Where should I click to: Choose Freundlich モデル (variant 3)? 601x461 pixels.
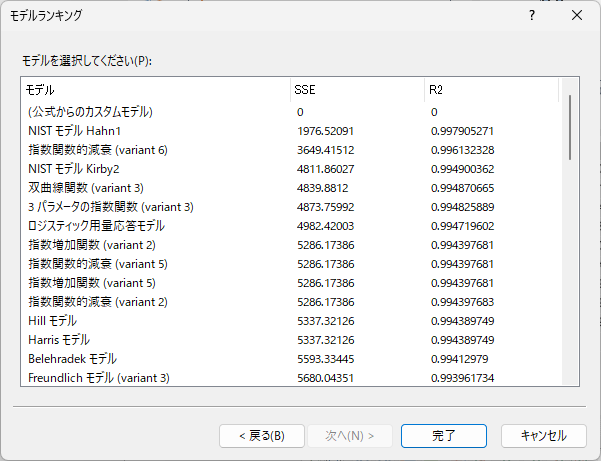(98, 378)
